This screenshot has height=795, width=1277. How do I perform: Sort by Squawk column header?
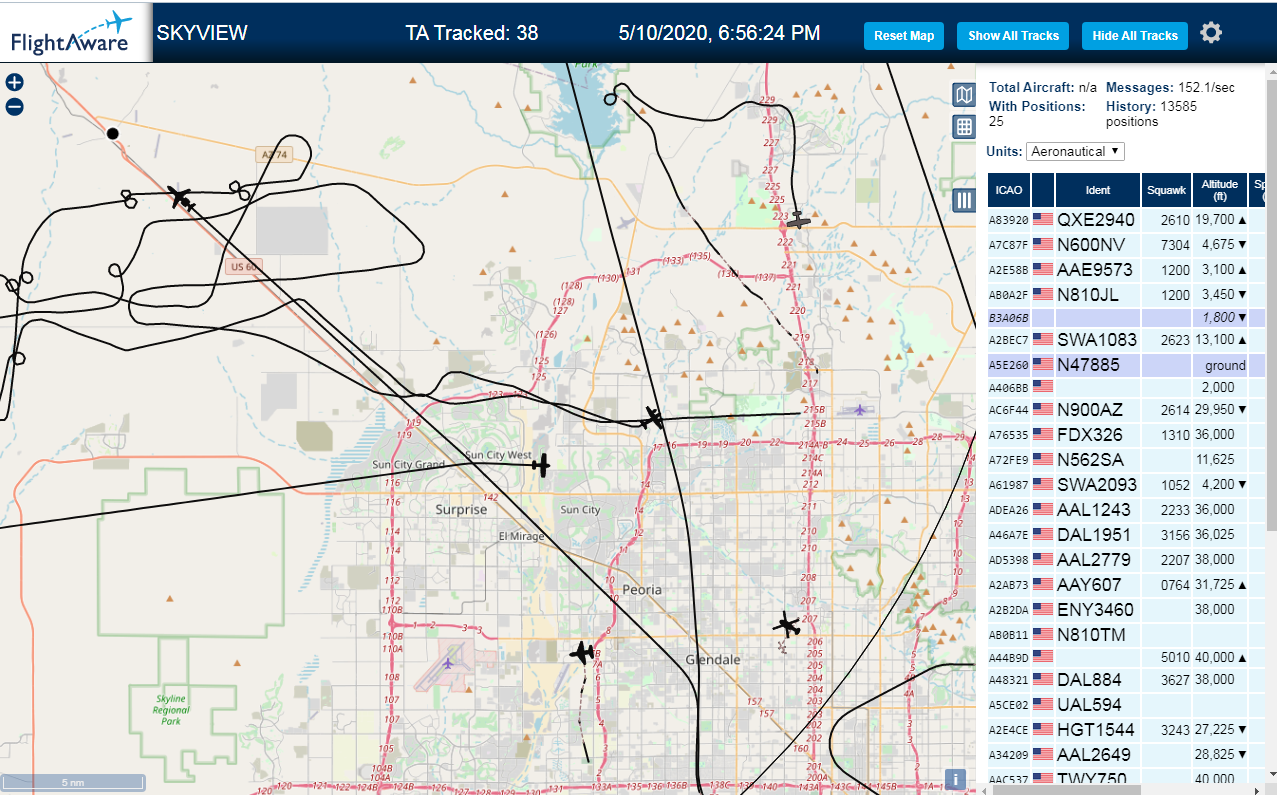(1166, 190)
